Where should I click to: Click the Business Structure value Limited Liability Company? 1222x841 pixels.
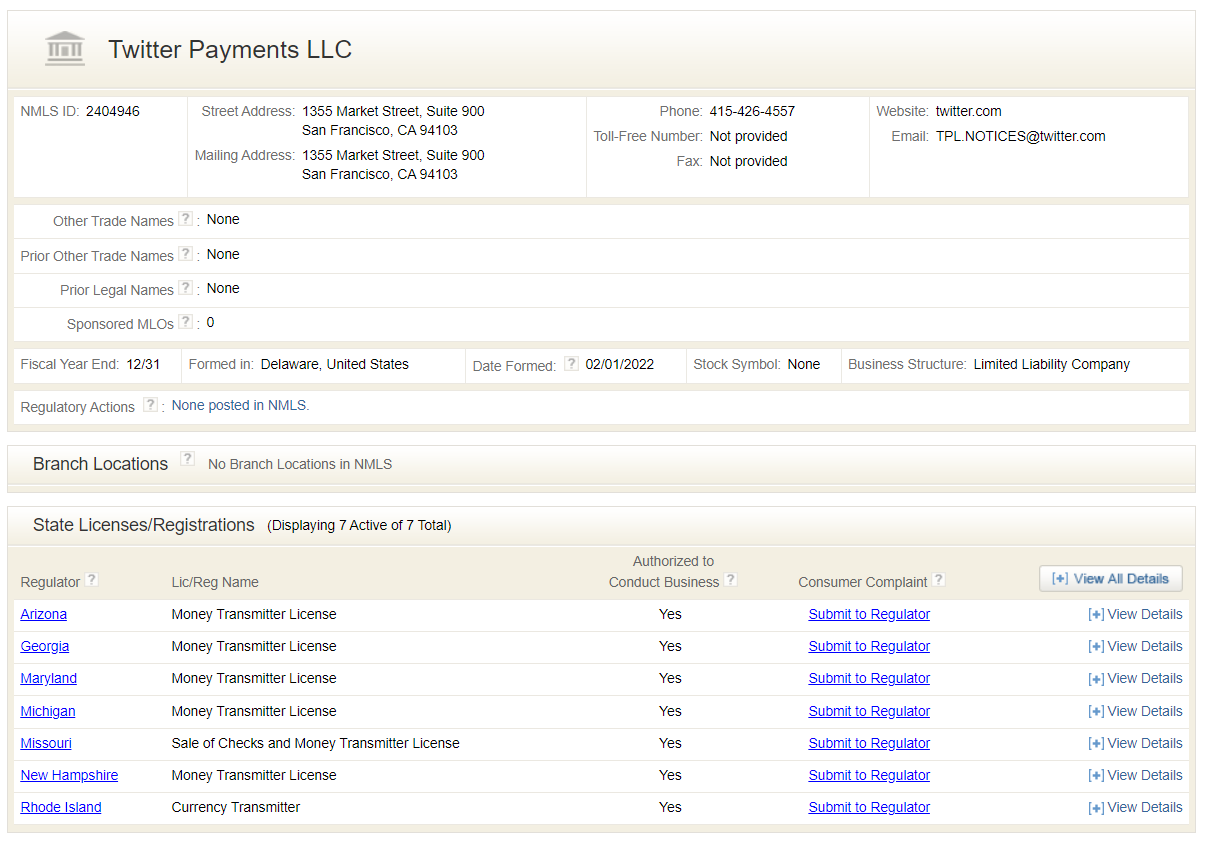pyautogui.click(x=1052, y=364)
